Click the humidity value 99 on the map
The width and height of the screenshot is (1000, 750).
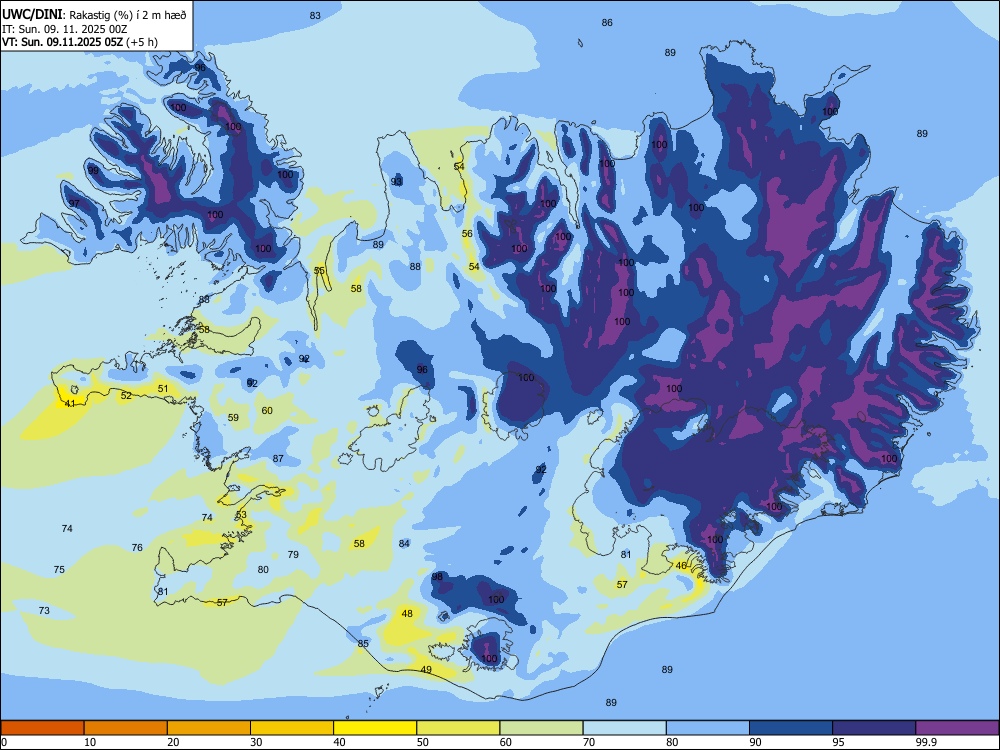pyautogui.click(x=93, y=170)
